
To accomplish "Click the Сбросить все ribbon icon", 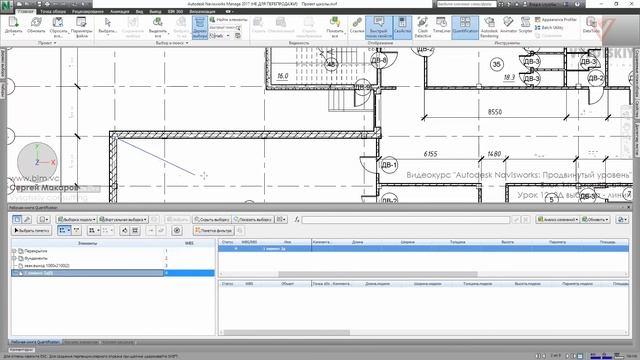I will point(58,26).
